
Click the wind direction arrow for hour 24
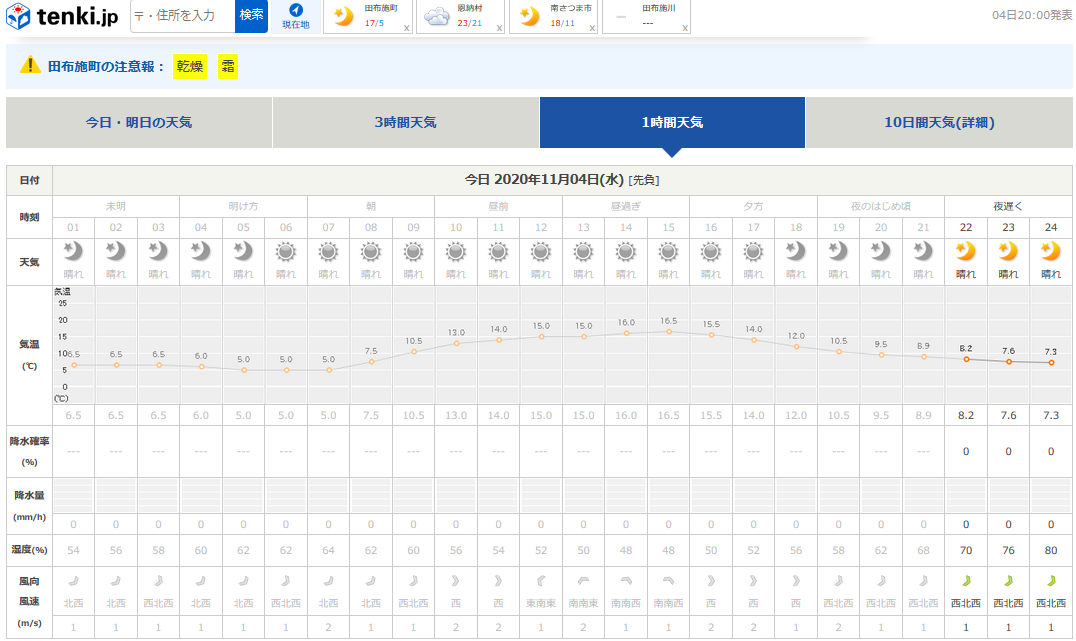point(1051,581)
